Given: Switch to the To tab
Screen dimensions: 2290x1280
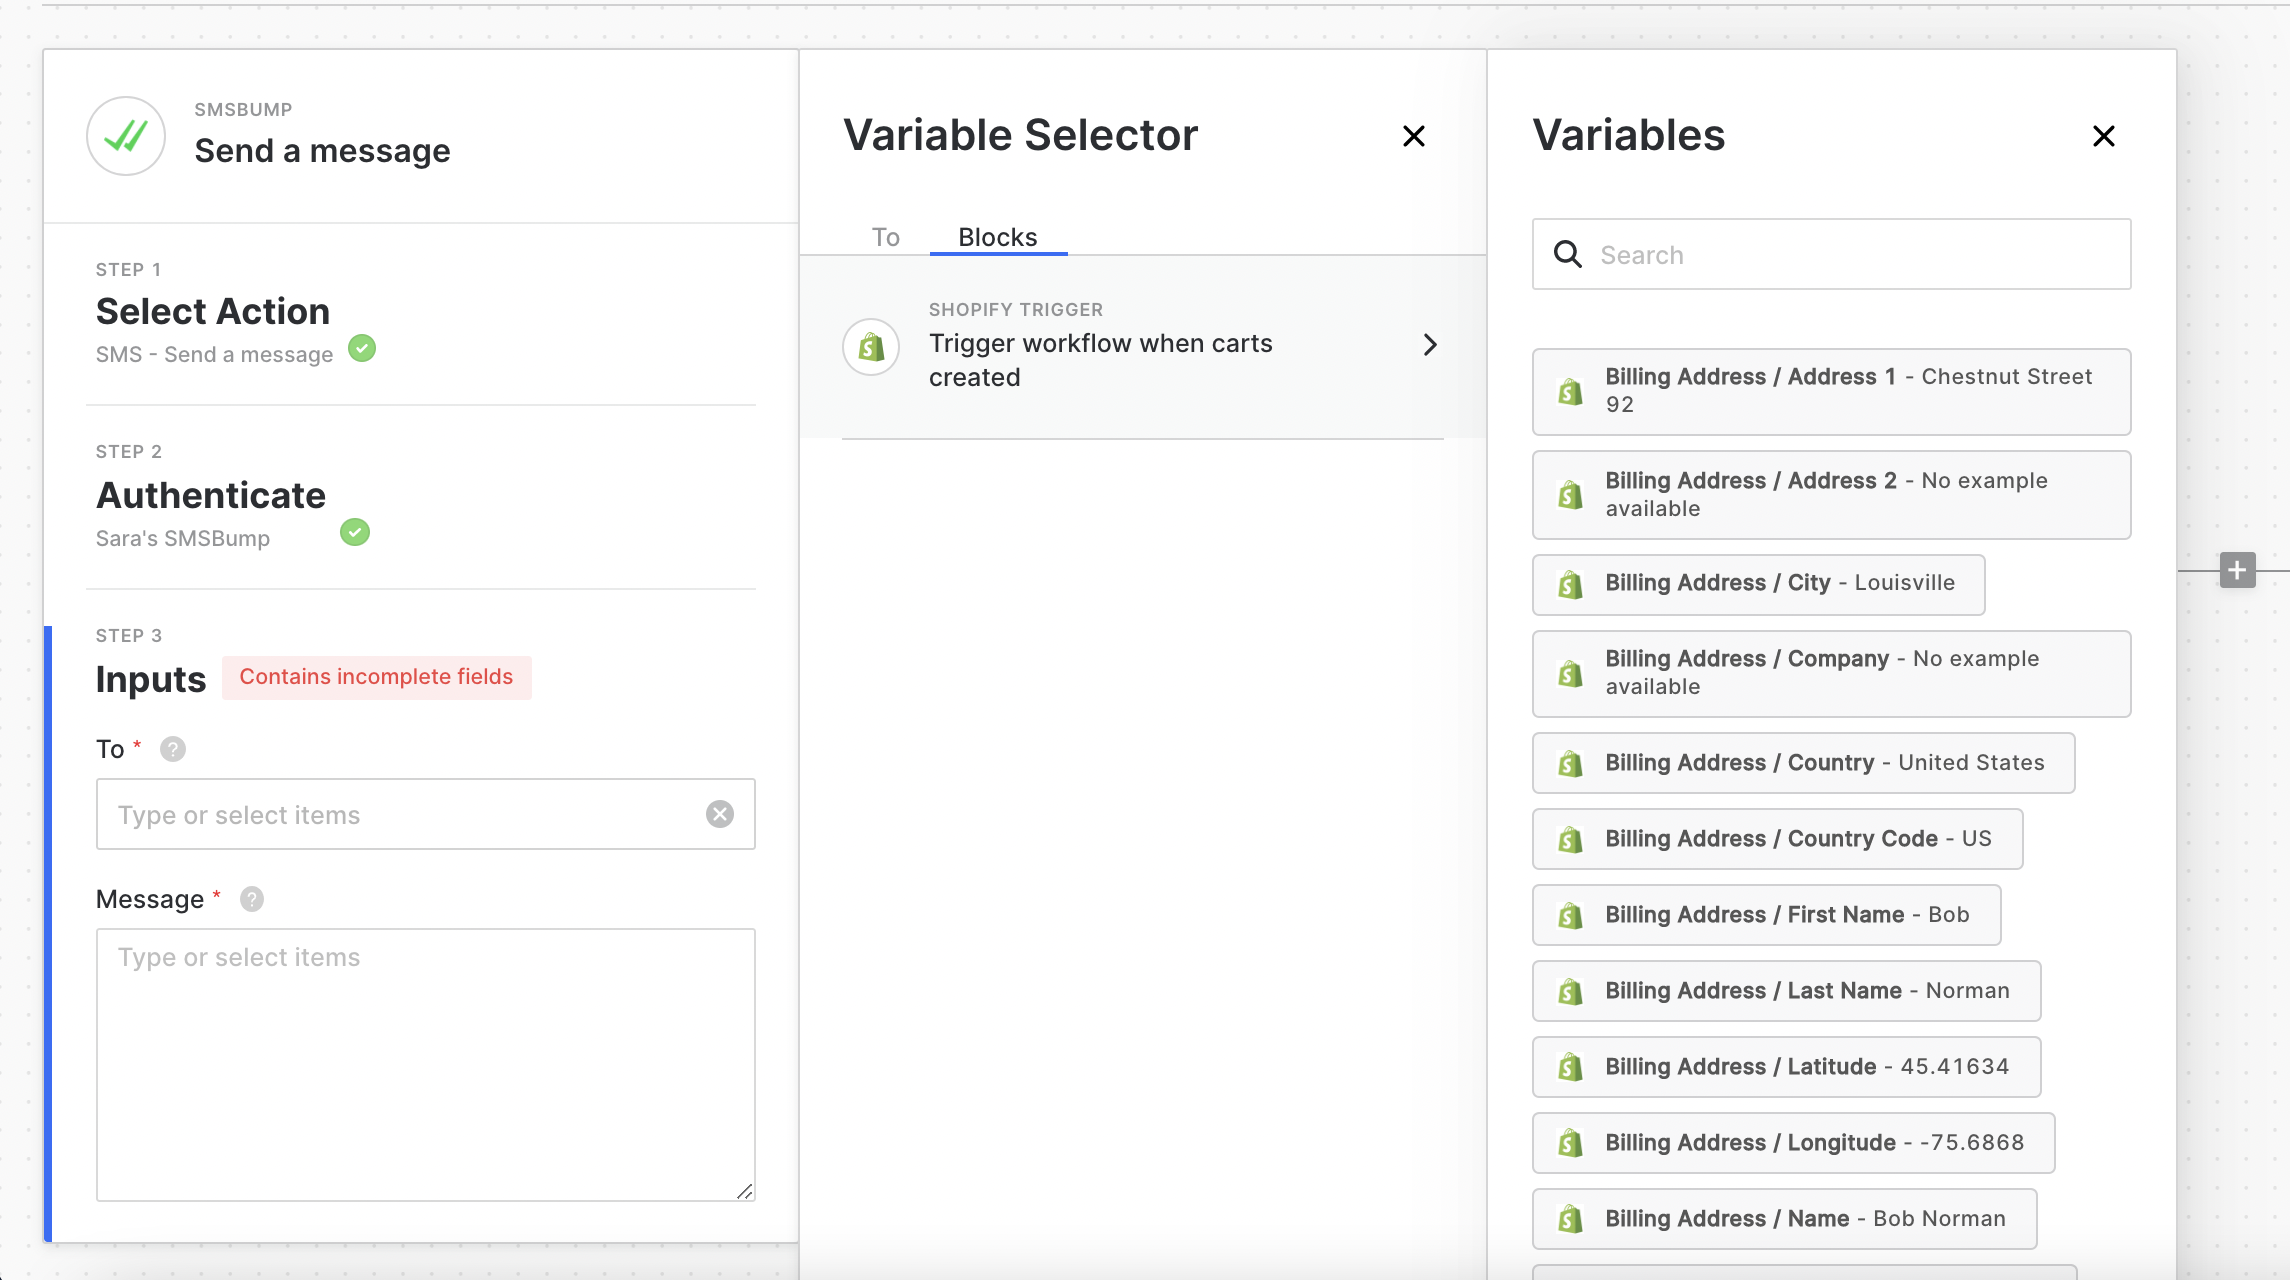Looking at the screenshot, I should point(885,237).
